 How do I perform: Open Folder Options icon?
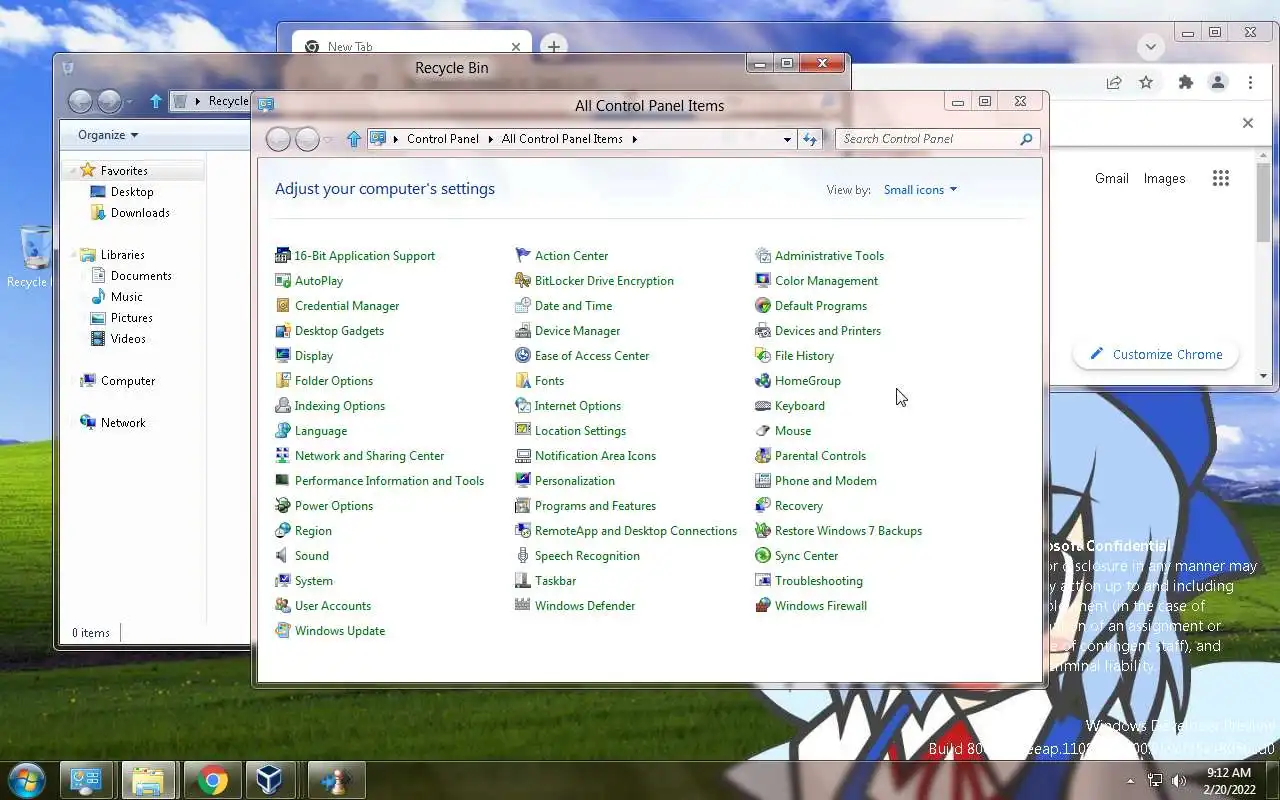[x=283, y=381]
